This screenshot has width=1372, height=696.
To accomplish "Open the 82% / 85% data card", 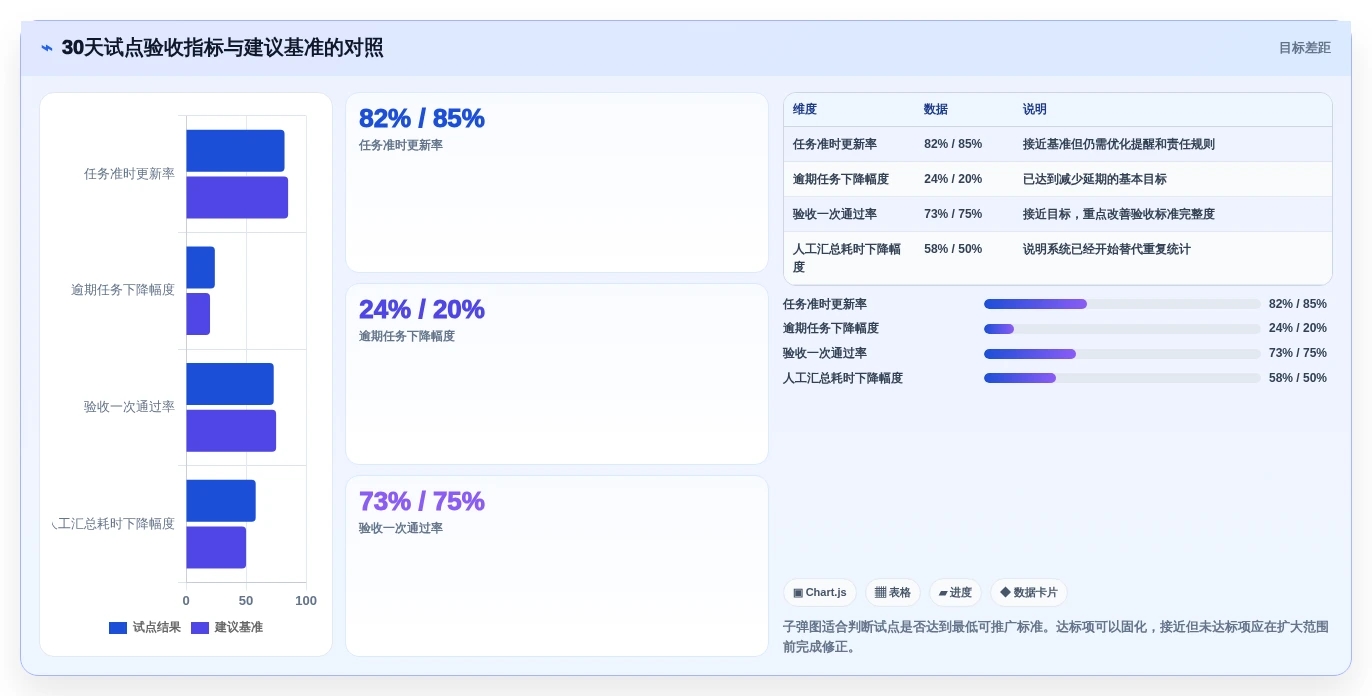I will 557,183.
